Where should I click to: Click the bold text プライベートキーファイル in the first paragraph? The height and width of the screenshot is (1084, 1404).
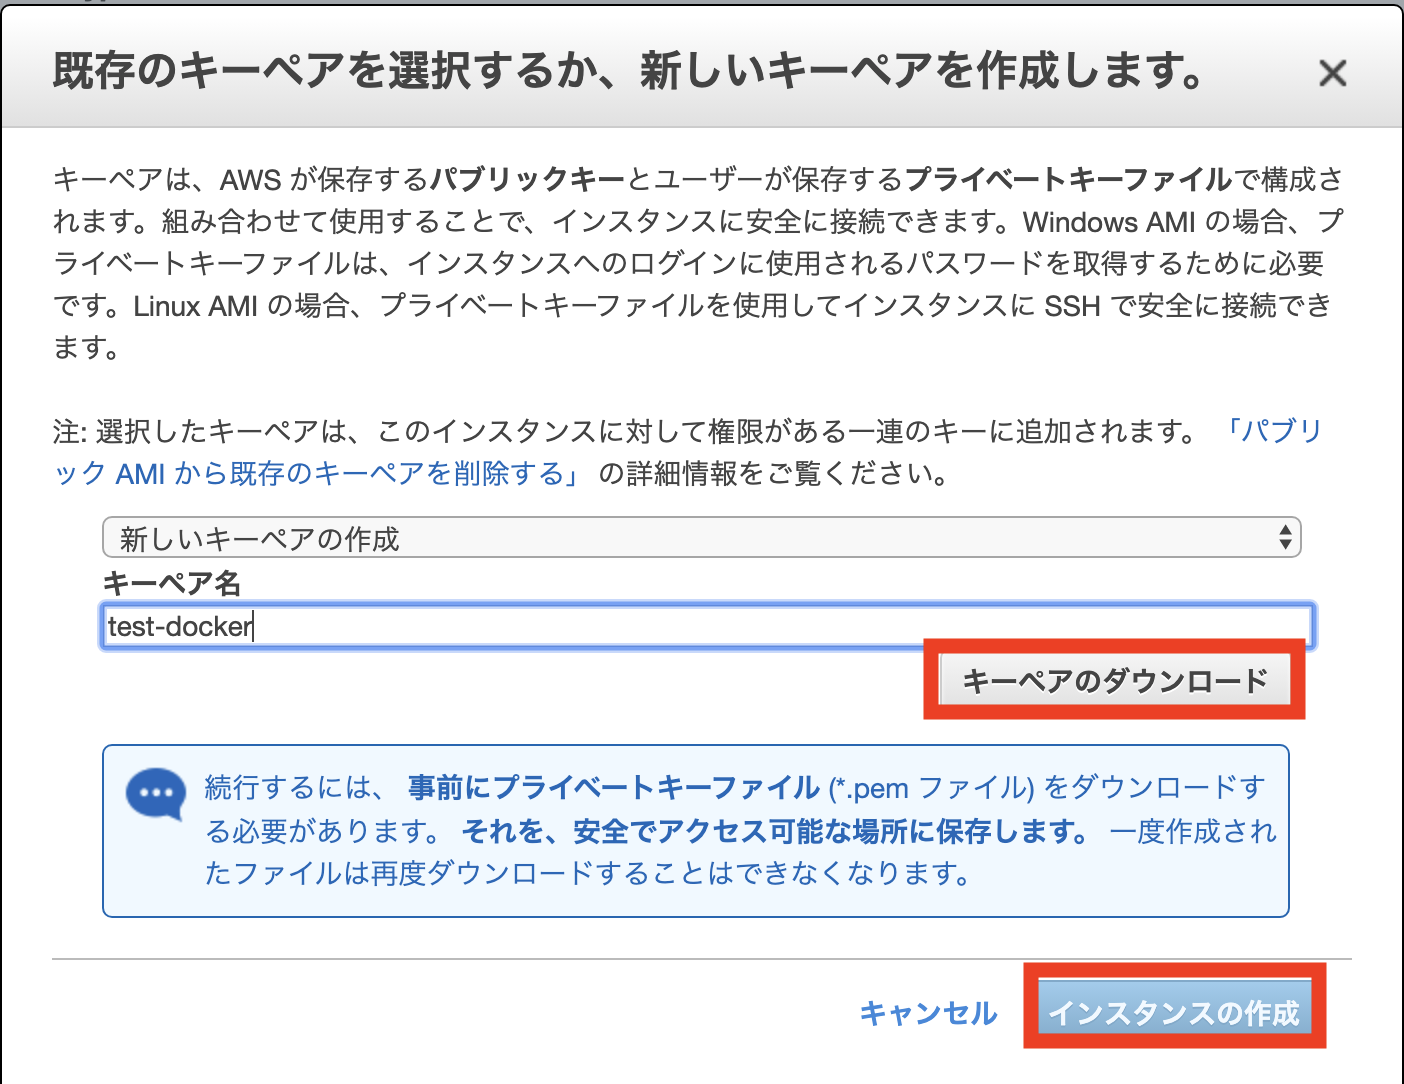coord(1068,179)
